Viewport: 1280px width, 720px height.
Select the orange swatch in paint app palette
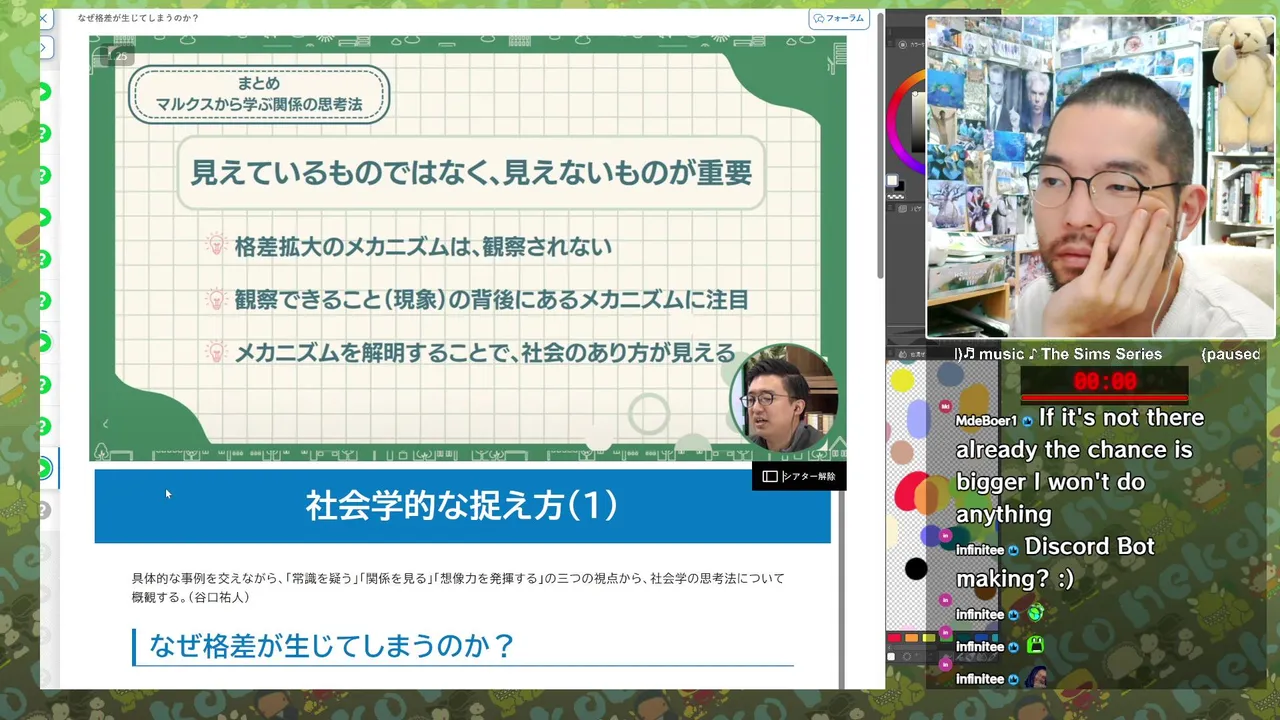pyautogui.click(x=911, y=638)
